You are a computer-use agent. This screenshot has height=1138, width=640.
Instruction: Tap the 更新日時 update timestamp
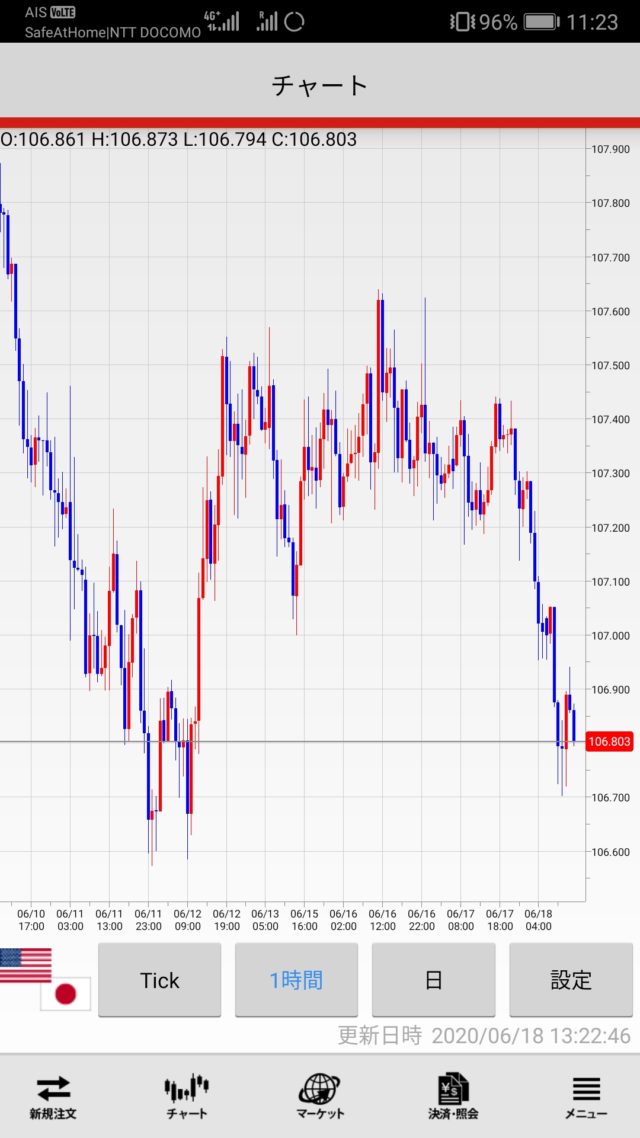484,1036
